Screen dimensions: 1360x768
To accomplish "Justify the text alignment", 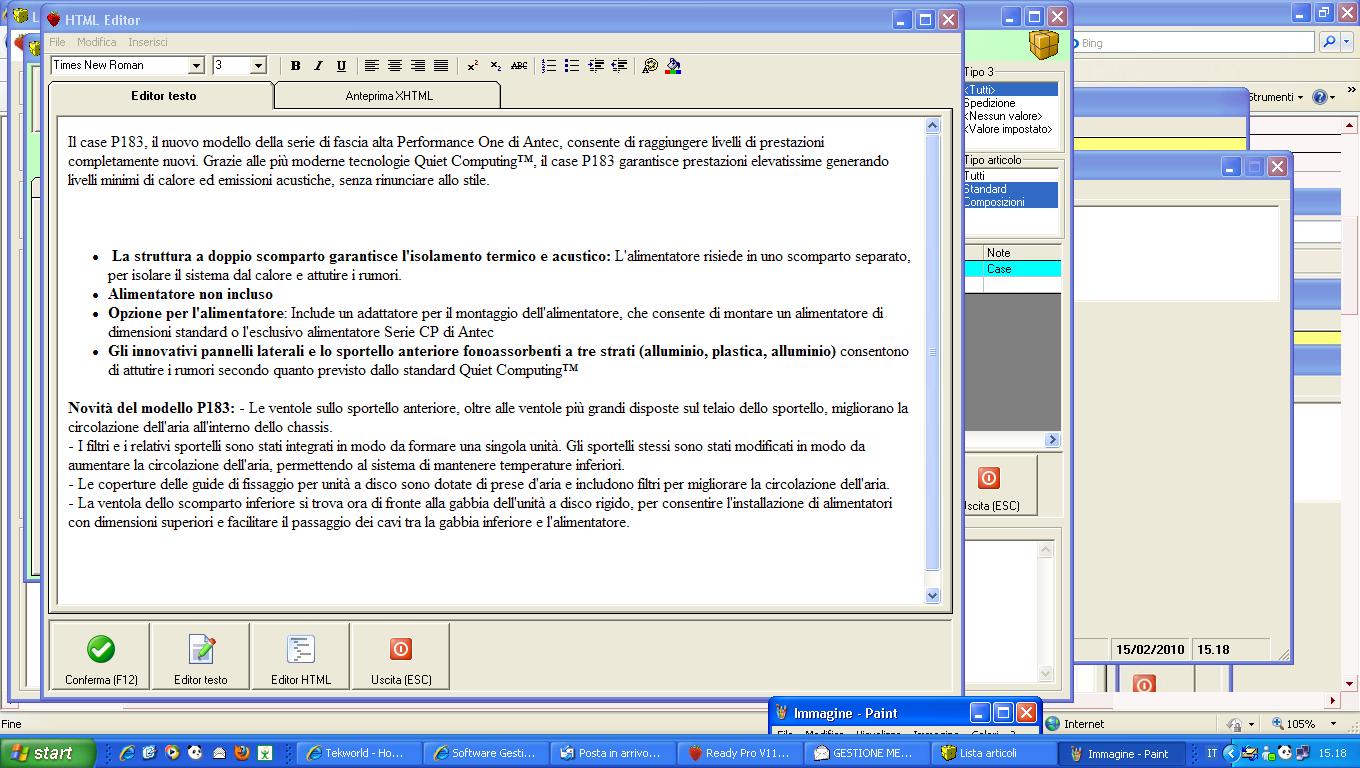I will tap(440, 66).
